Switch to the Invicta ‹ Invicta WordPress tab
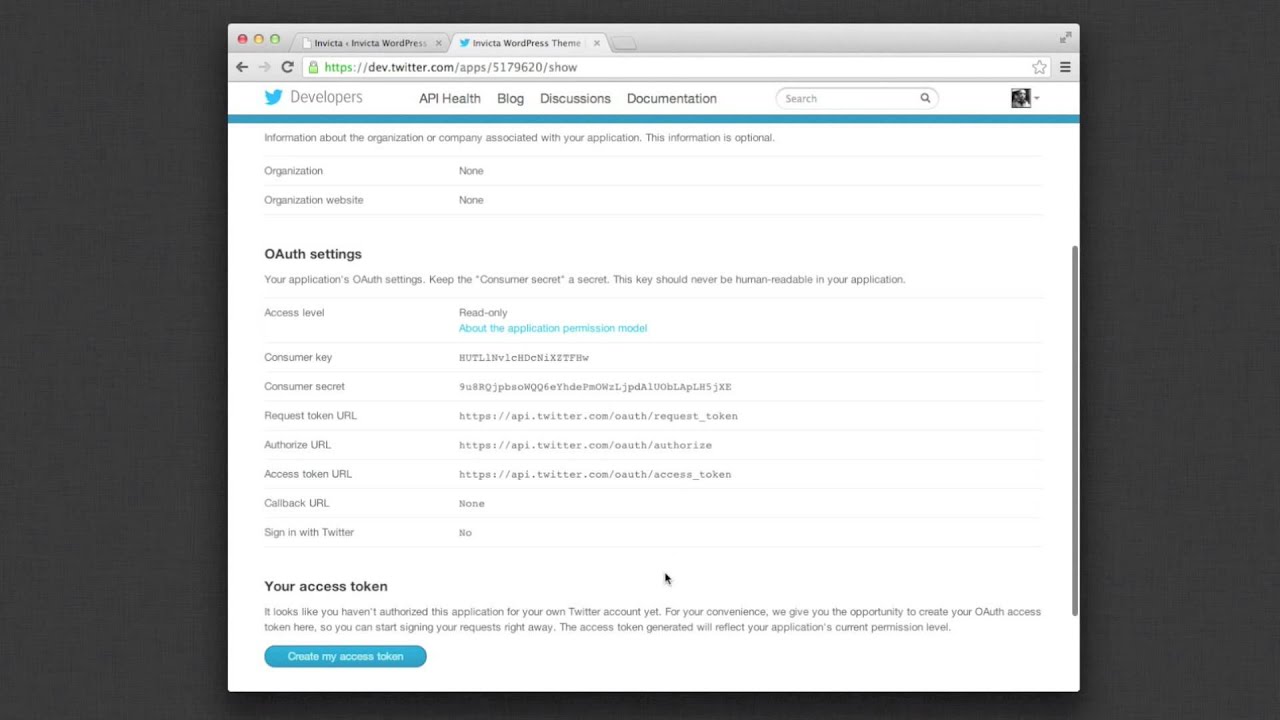The image size is (1280, 720). point(370,43)
